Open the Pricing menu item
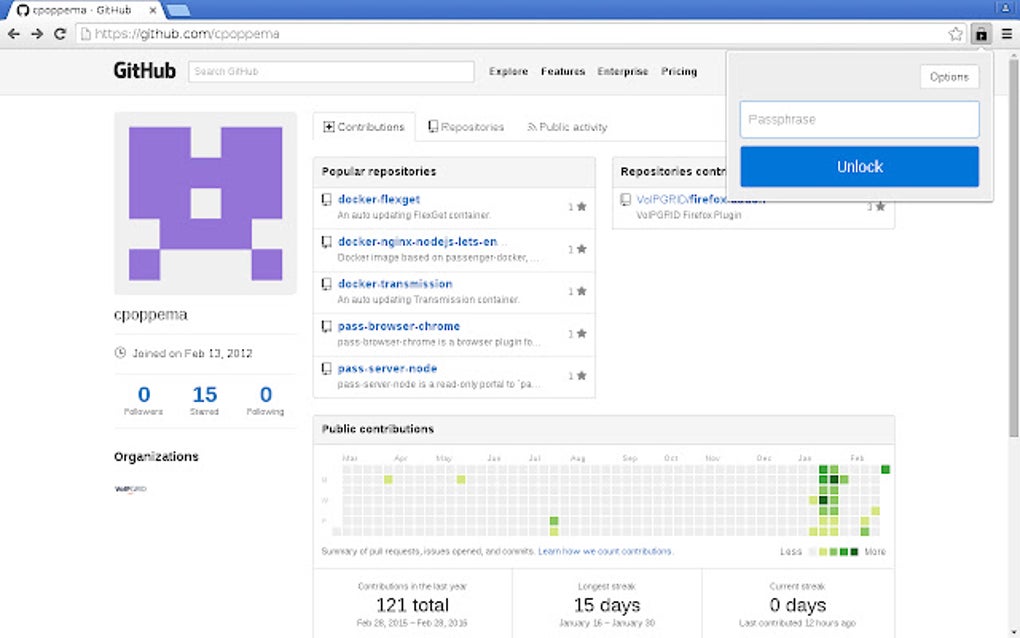1020x638 pixels. 679,71
